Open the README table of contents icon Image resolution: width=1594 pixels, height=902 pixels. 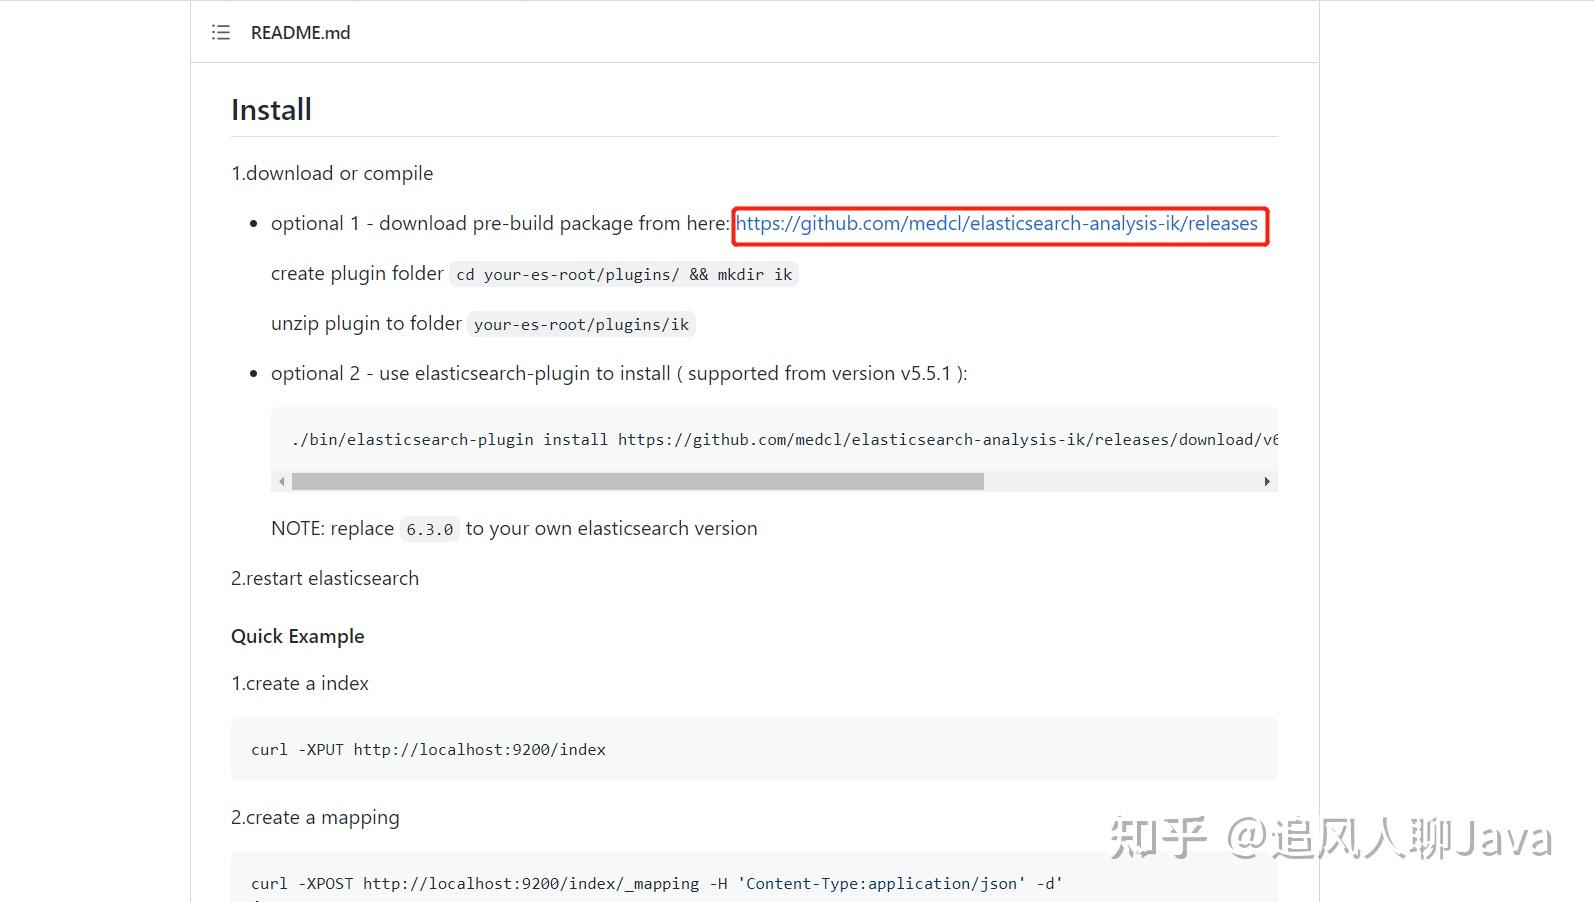point(221,32)
